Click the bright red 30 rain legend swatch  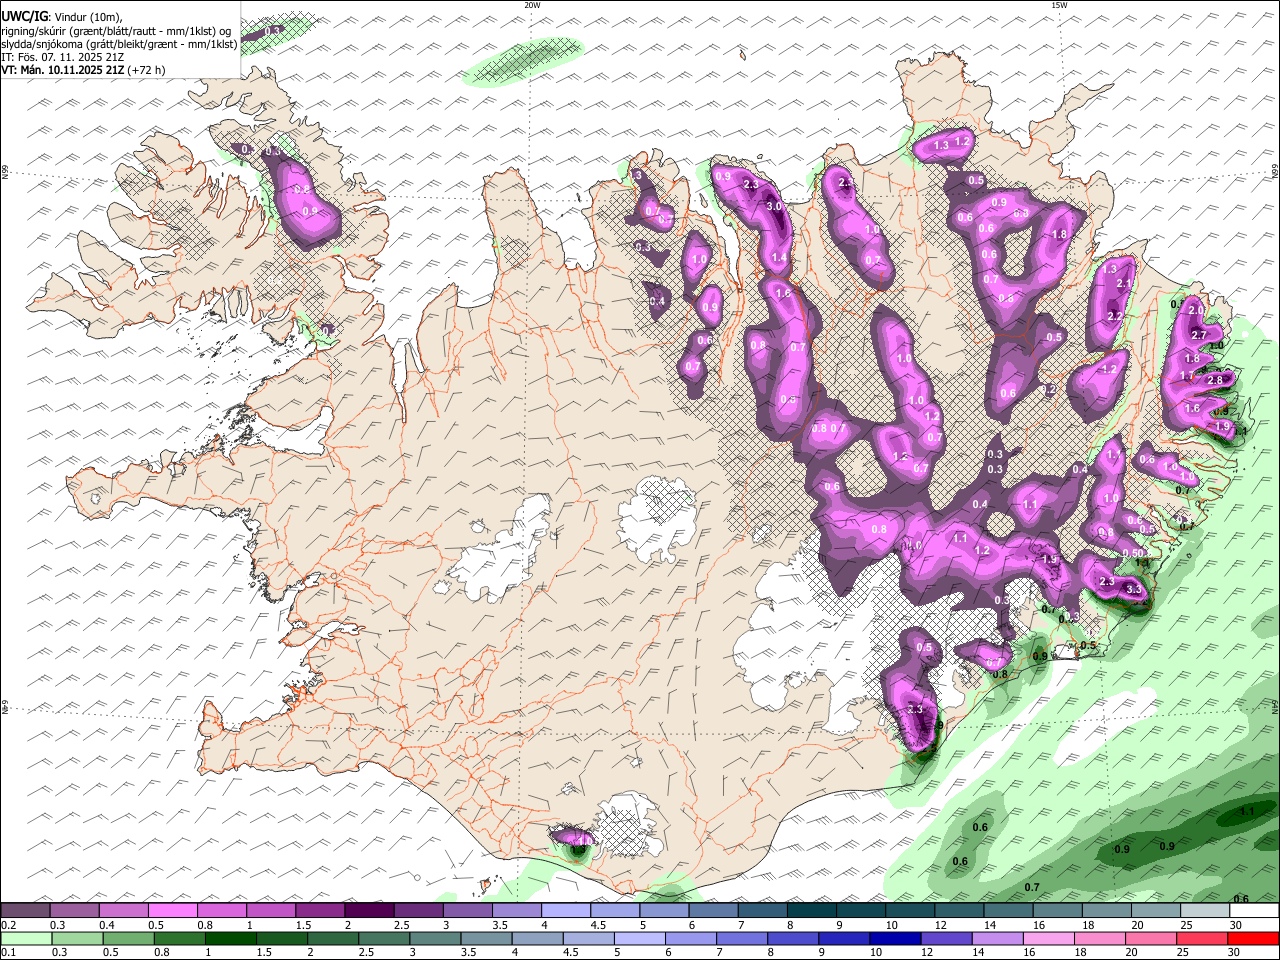coord(1255,939)
